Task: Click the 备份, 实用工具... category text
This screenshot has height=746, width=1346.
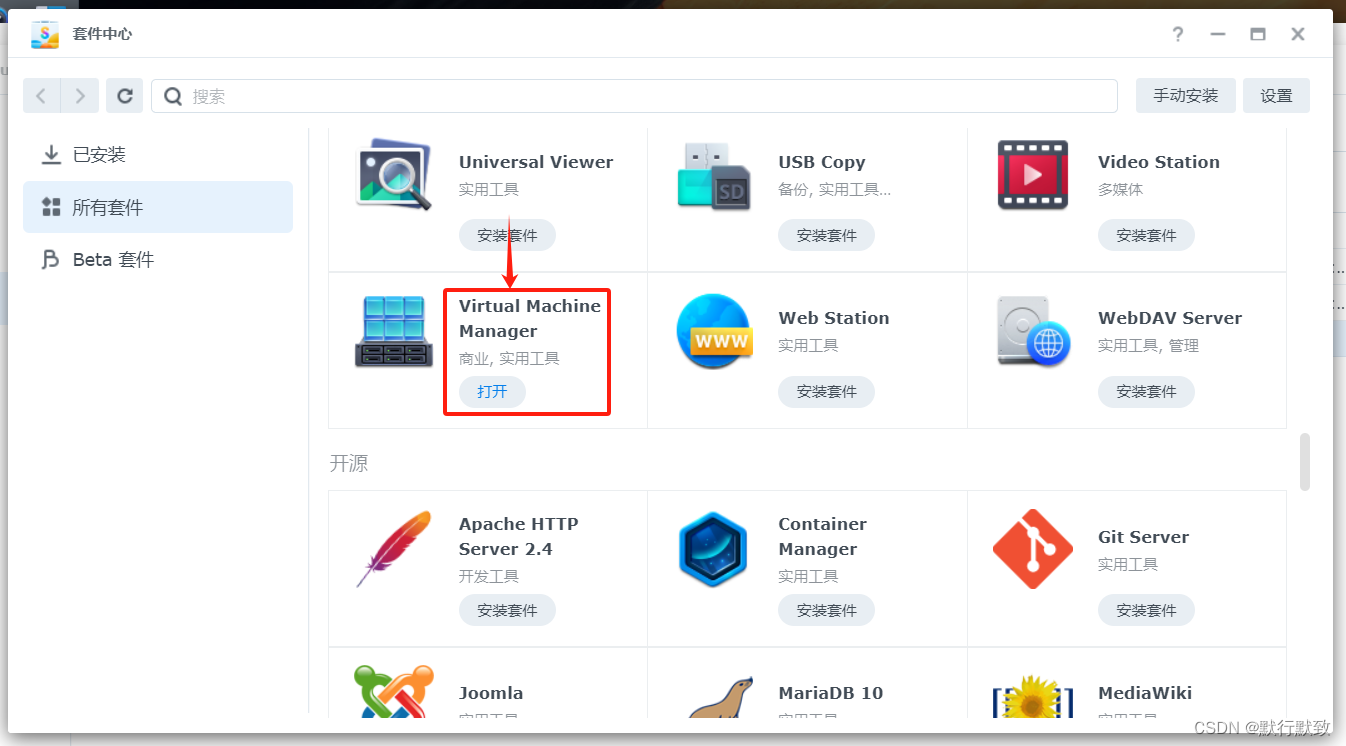Action: point(835,189)
